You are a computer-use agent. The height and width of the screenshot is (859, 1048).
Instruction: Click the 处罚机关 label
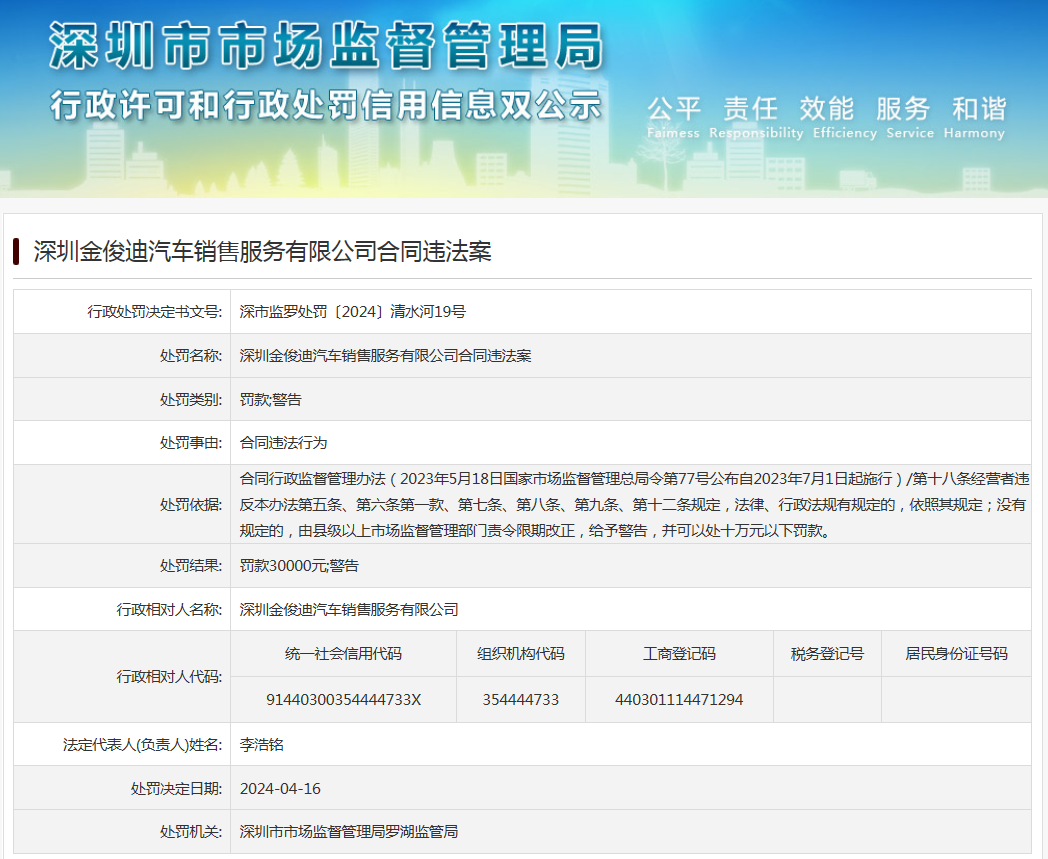[190, 832]
